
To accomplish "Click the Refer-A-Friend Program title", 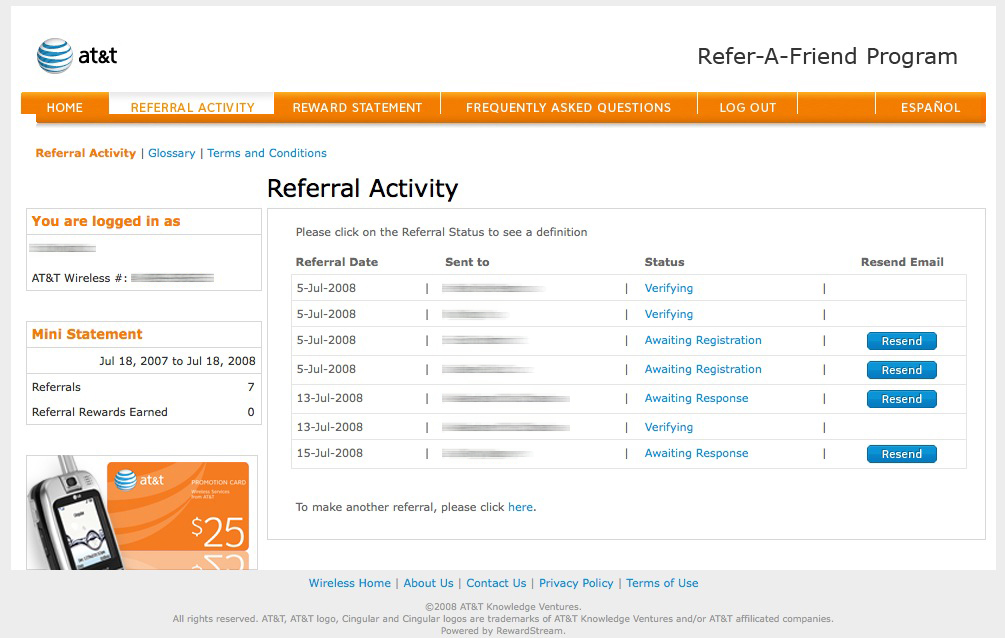I will (827, 56).
